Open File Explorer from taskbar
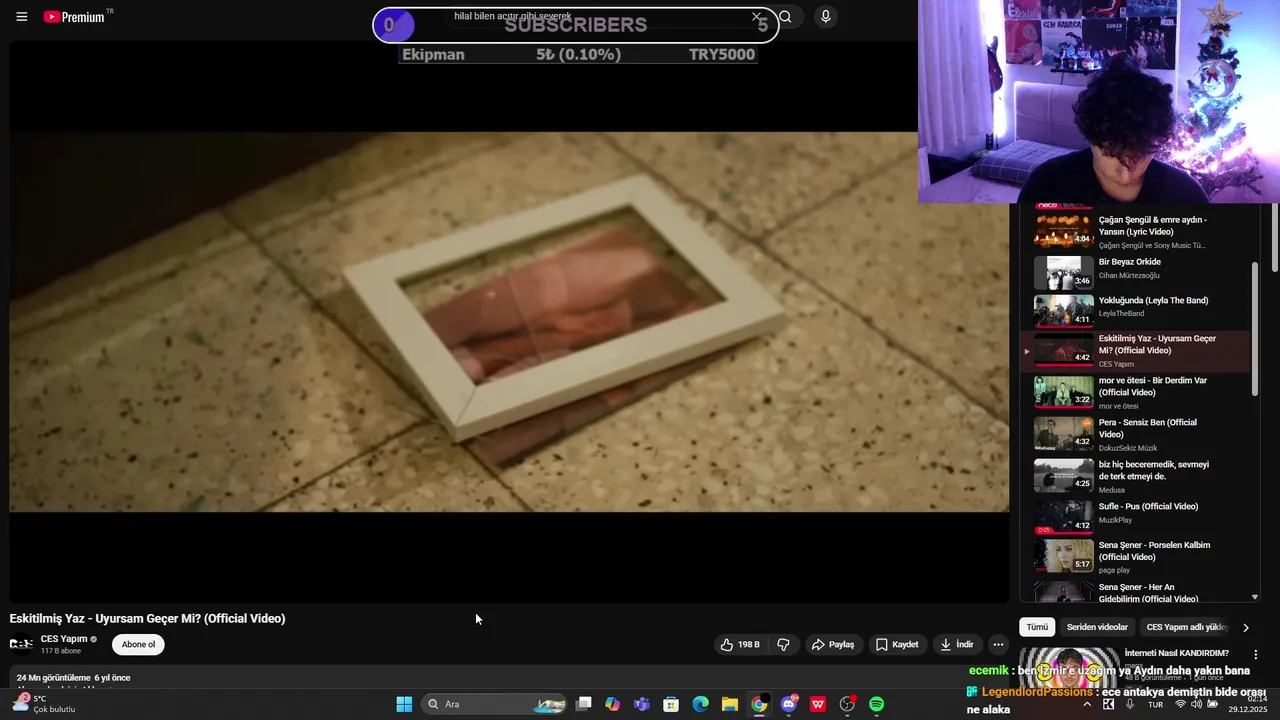 coord(730,704)
